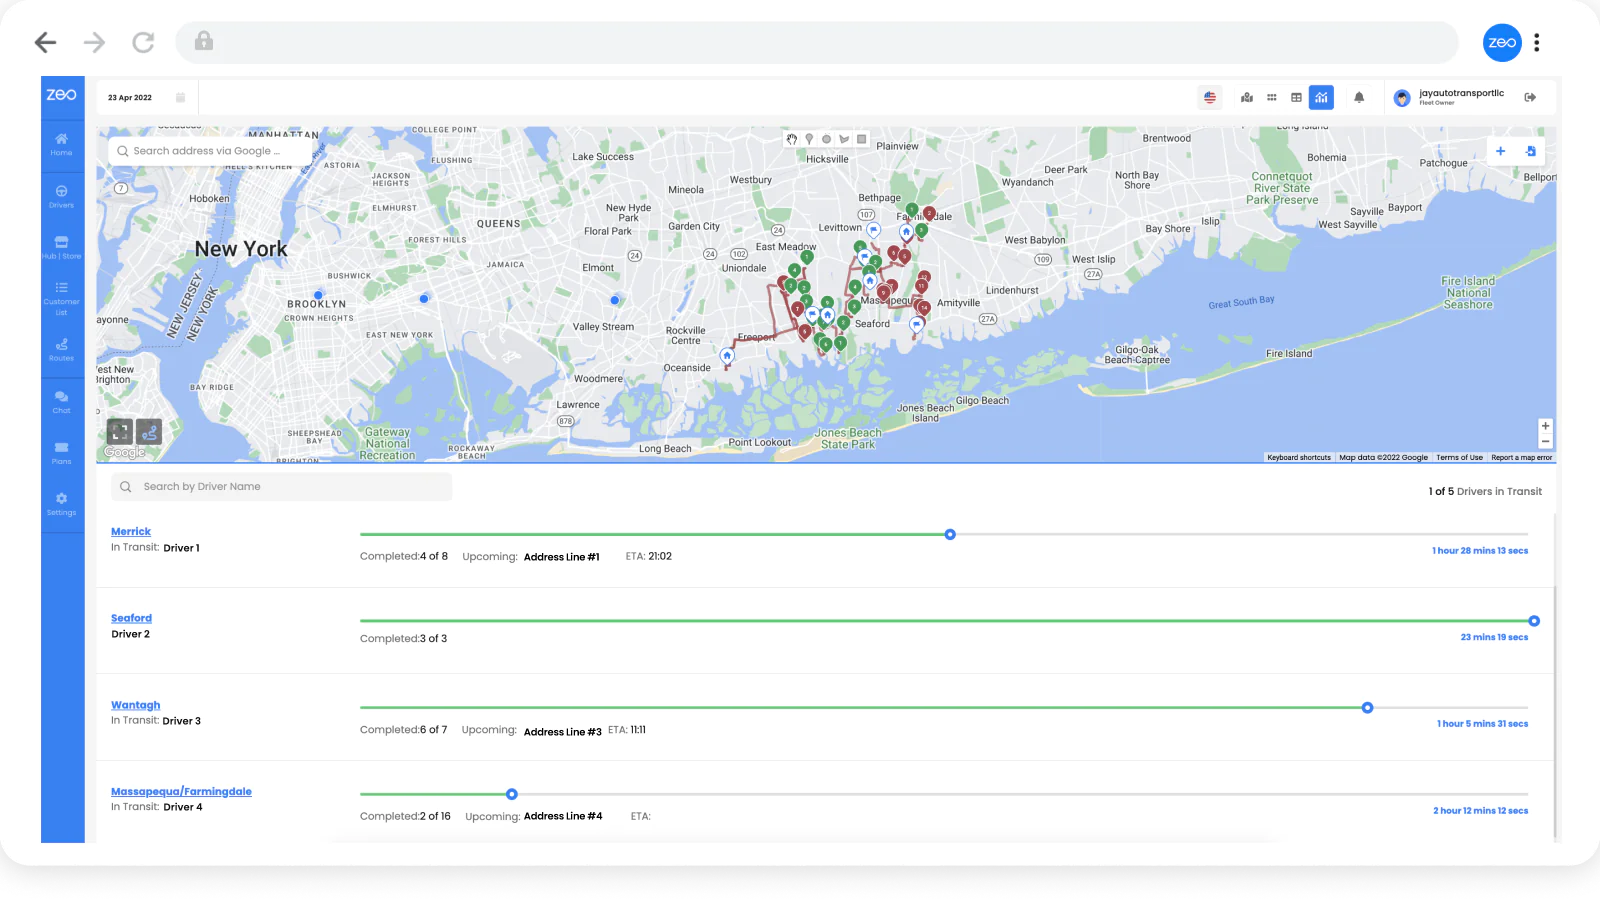The height and width of the screenshot is (900, 1600).
Task: Open the Chat section in sidebar
Action: pyautogui.click(x=62, y=402)
